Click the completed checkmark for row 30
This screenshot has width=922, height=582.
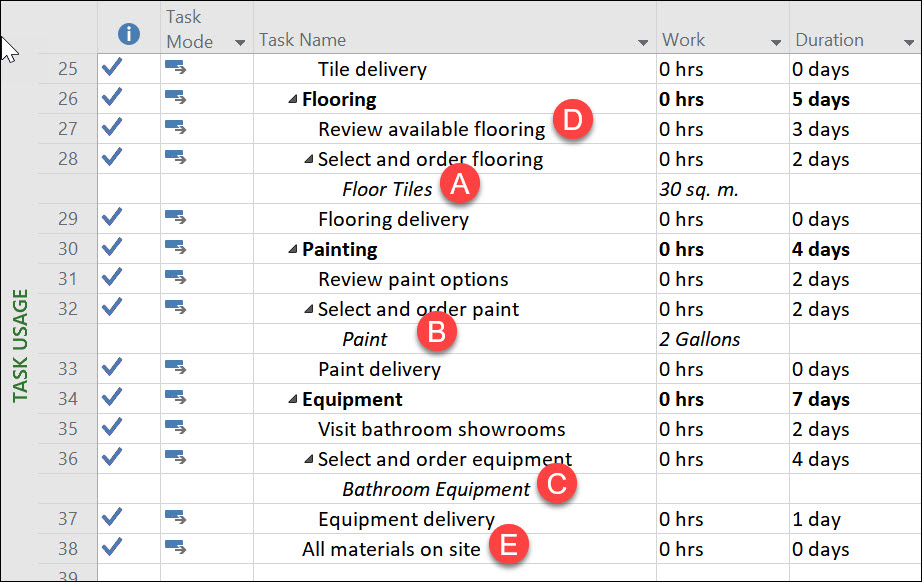click(112, 247)
